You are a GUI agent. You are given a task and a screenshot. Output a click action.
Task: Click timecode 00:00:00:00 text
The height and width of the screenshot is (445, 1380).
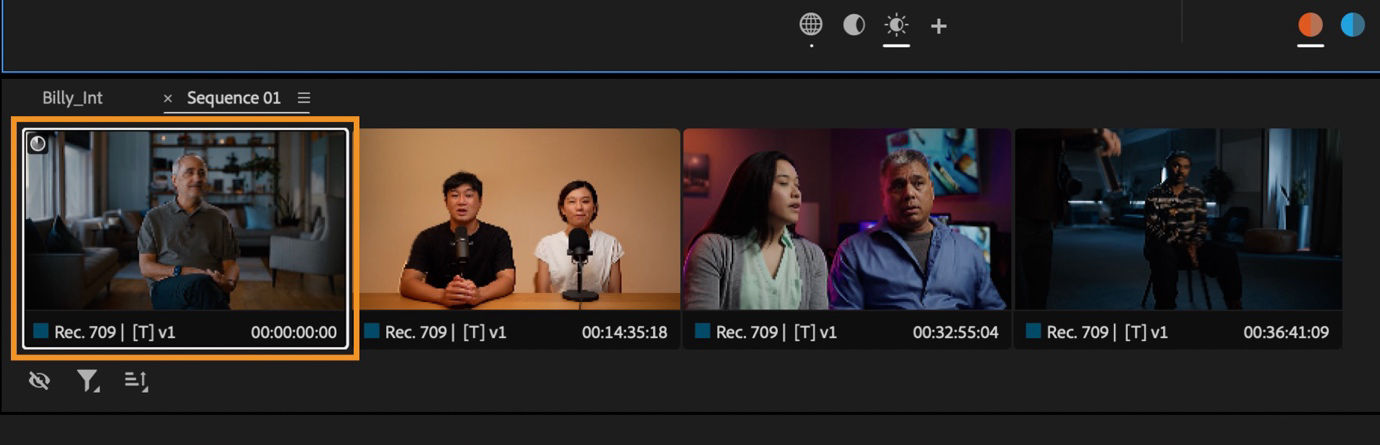tap(294, 332)
